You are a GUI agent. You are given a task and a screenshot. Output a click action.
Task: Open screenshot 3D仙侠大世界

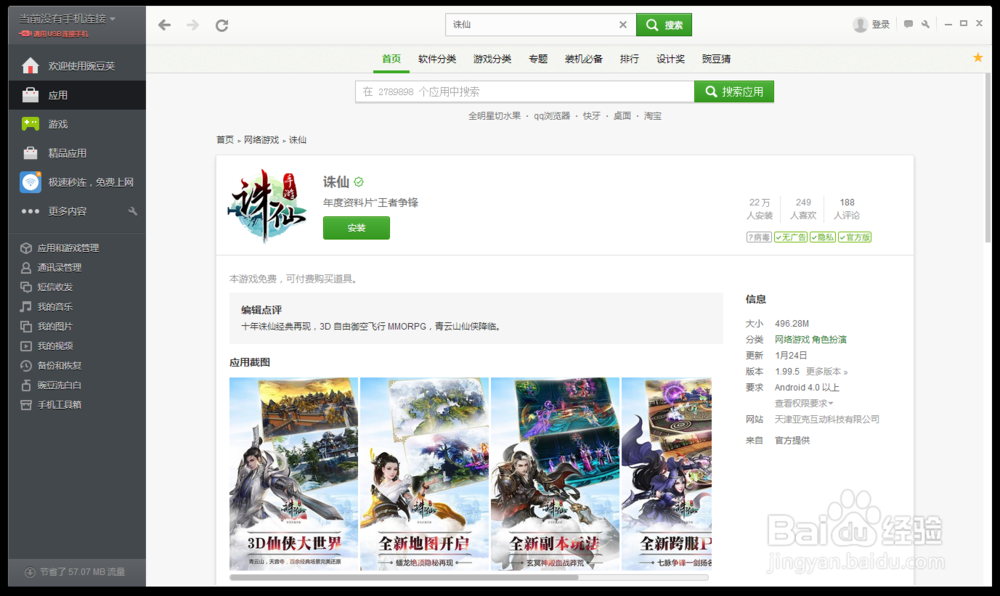click(x=293, y=474)
